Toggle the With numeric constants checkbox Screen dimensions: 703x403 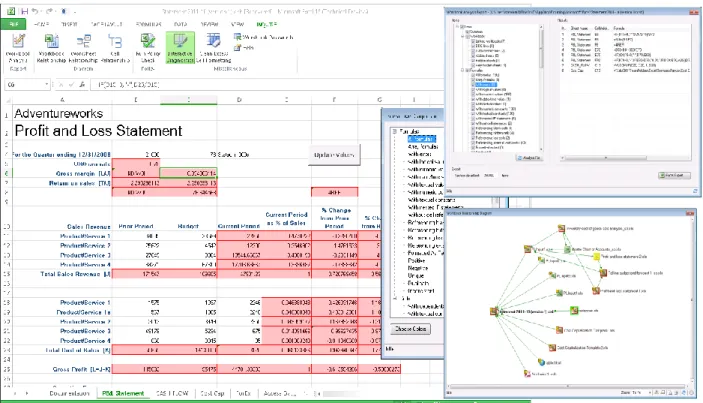tap(473, 108)
